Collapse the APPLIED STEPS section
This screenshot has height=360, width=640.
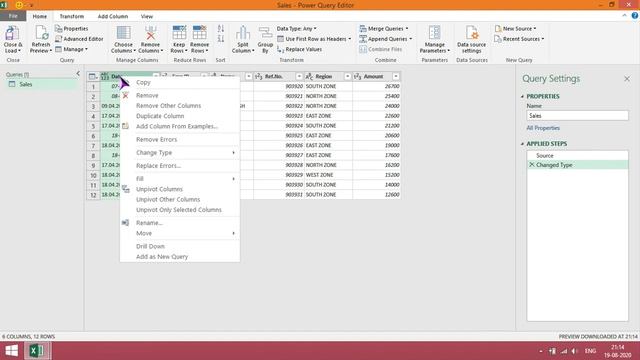(x=522, y=144)
